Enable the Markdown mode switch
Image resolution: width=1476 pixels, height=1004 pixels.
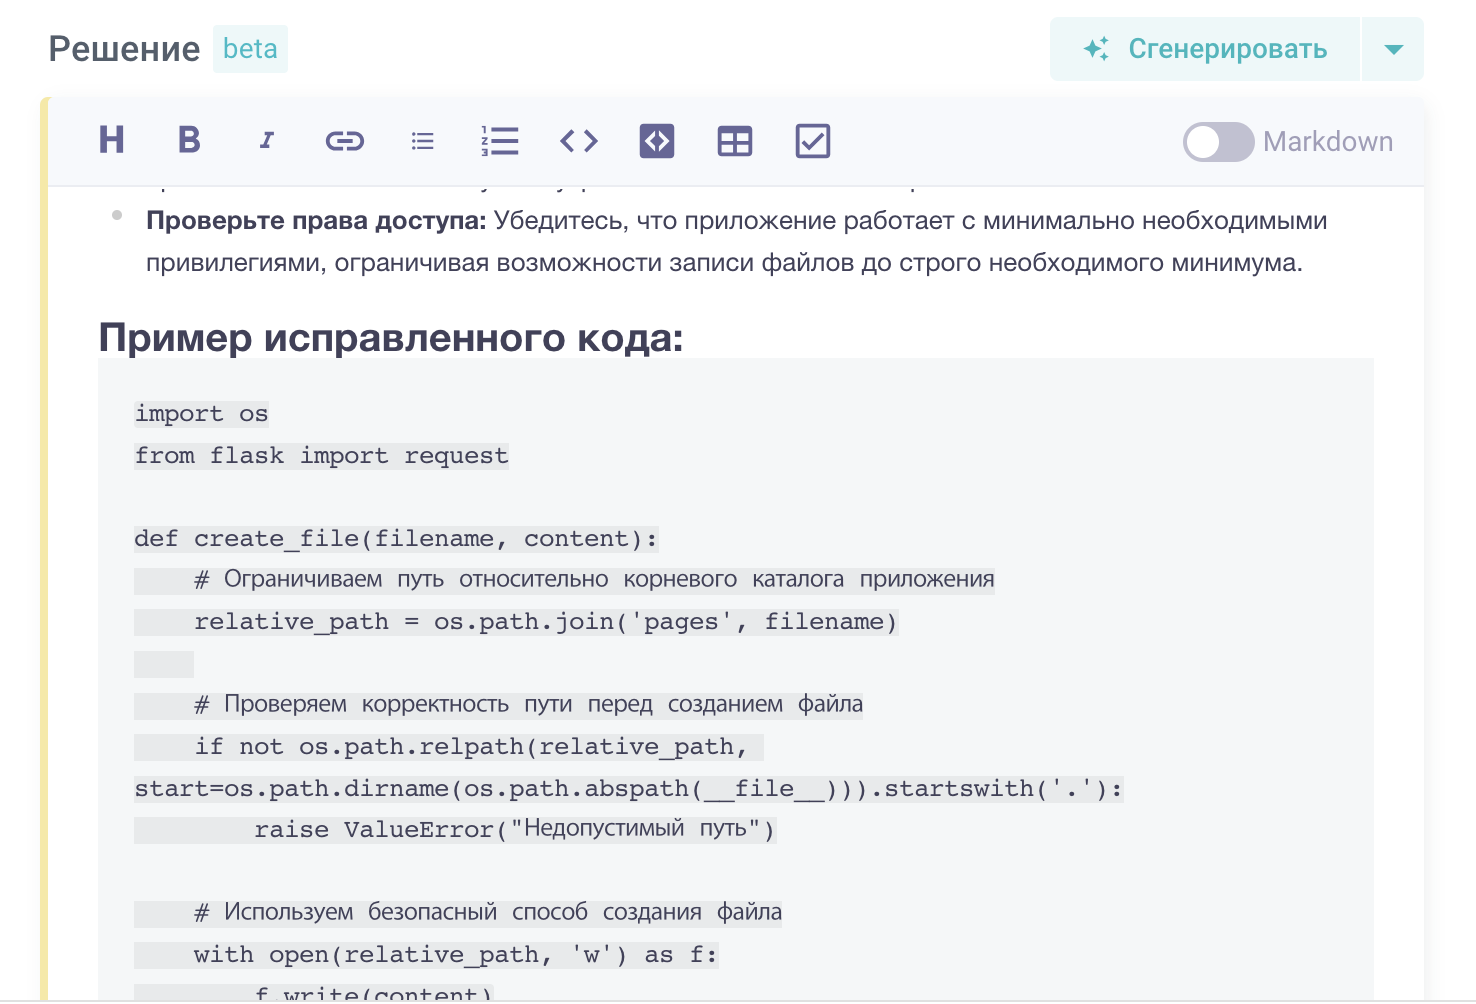(1218, 142)
